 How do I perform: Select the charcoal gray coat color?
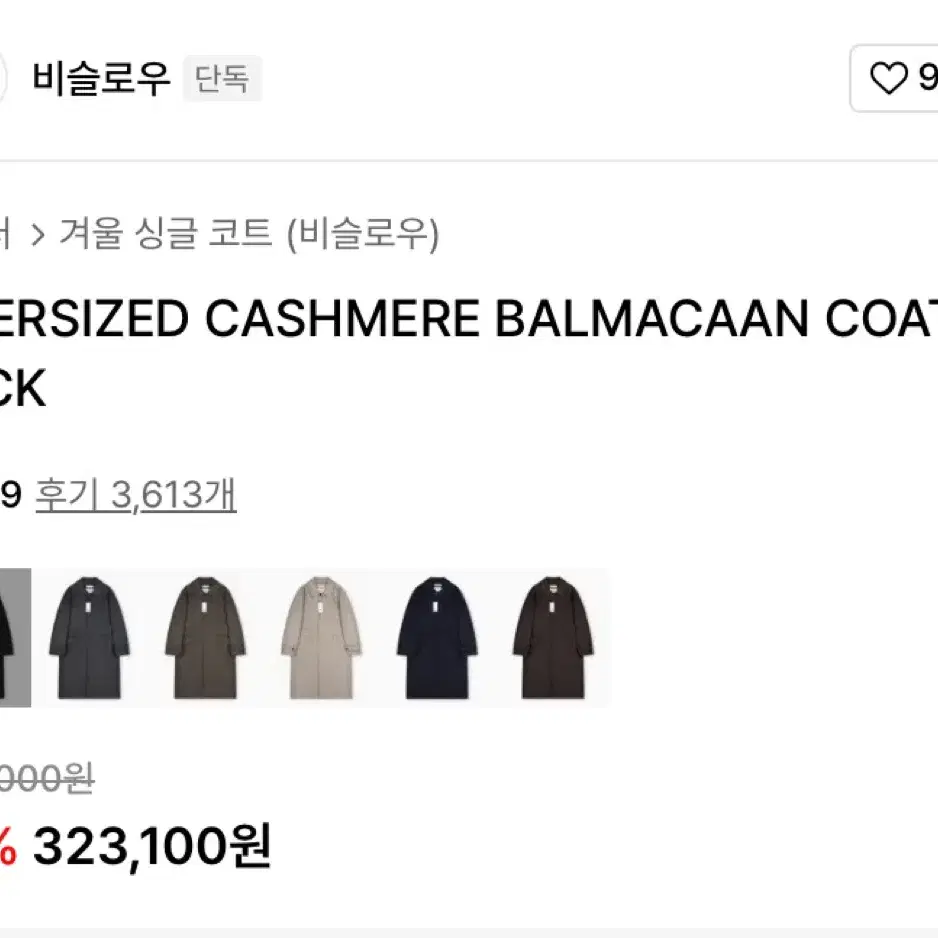point(89,638)
